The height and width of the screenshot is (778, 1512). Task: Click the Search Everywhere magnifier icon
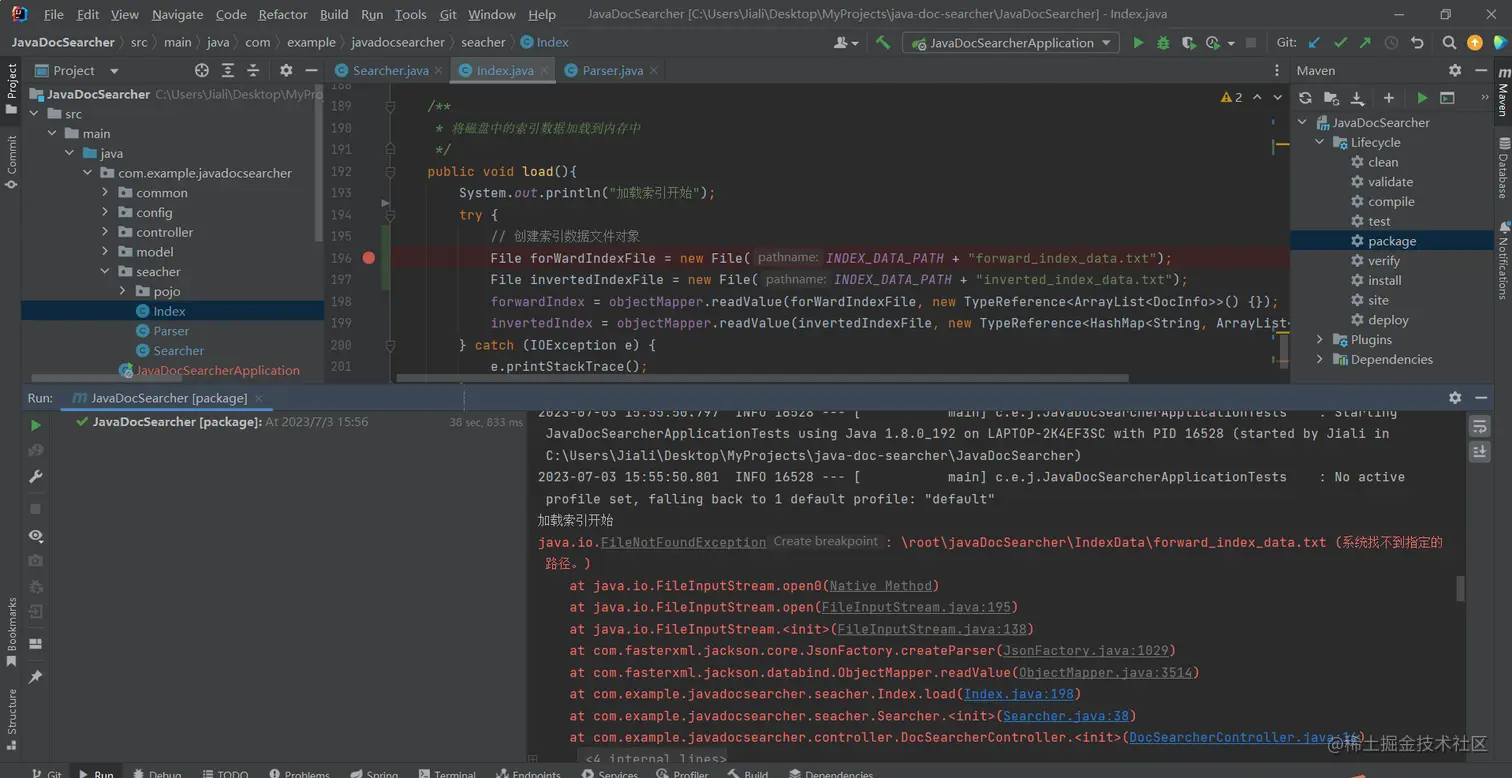click(x=1449, y=43)
